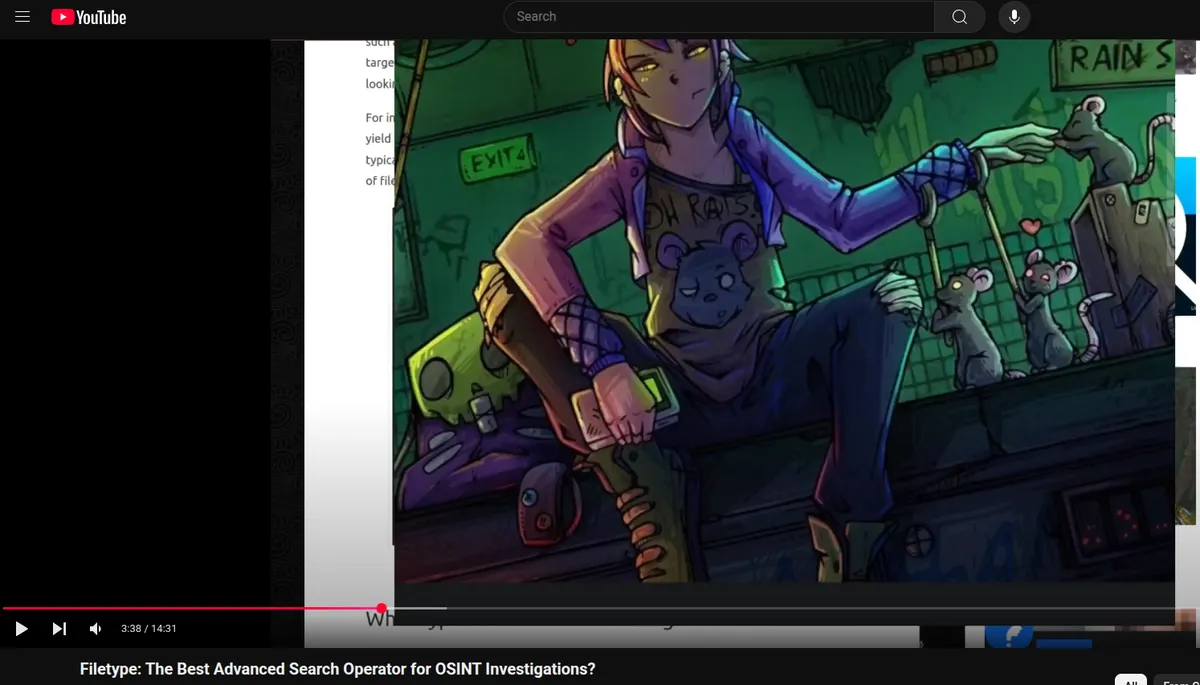This screenshot has height=685, width=1200.
Task: Mute the video volume
Action: point(96,628)
